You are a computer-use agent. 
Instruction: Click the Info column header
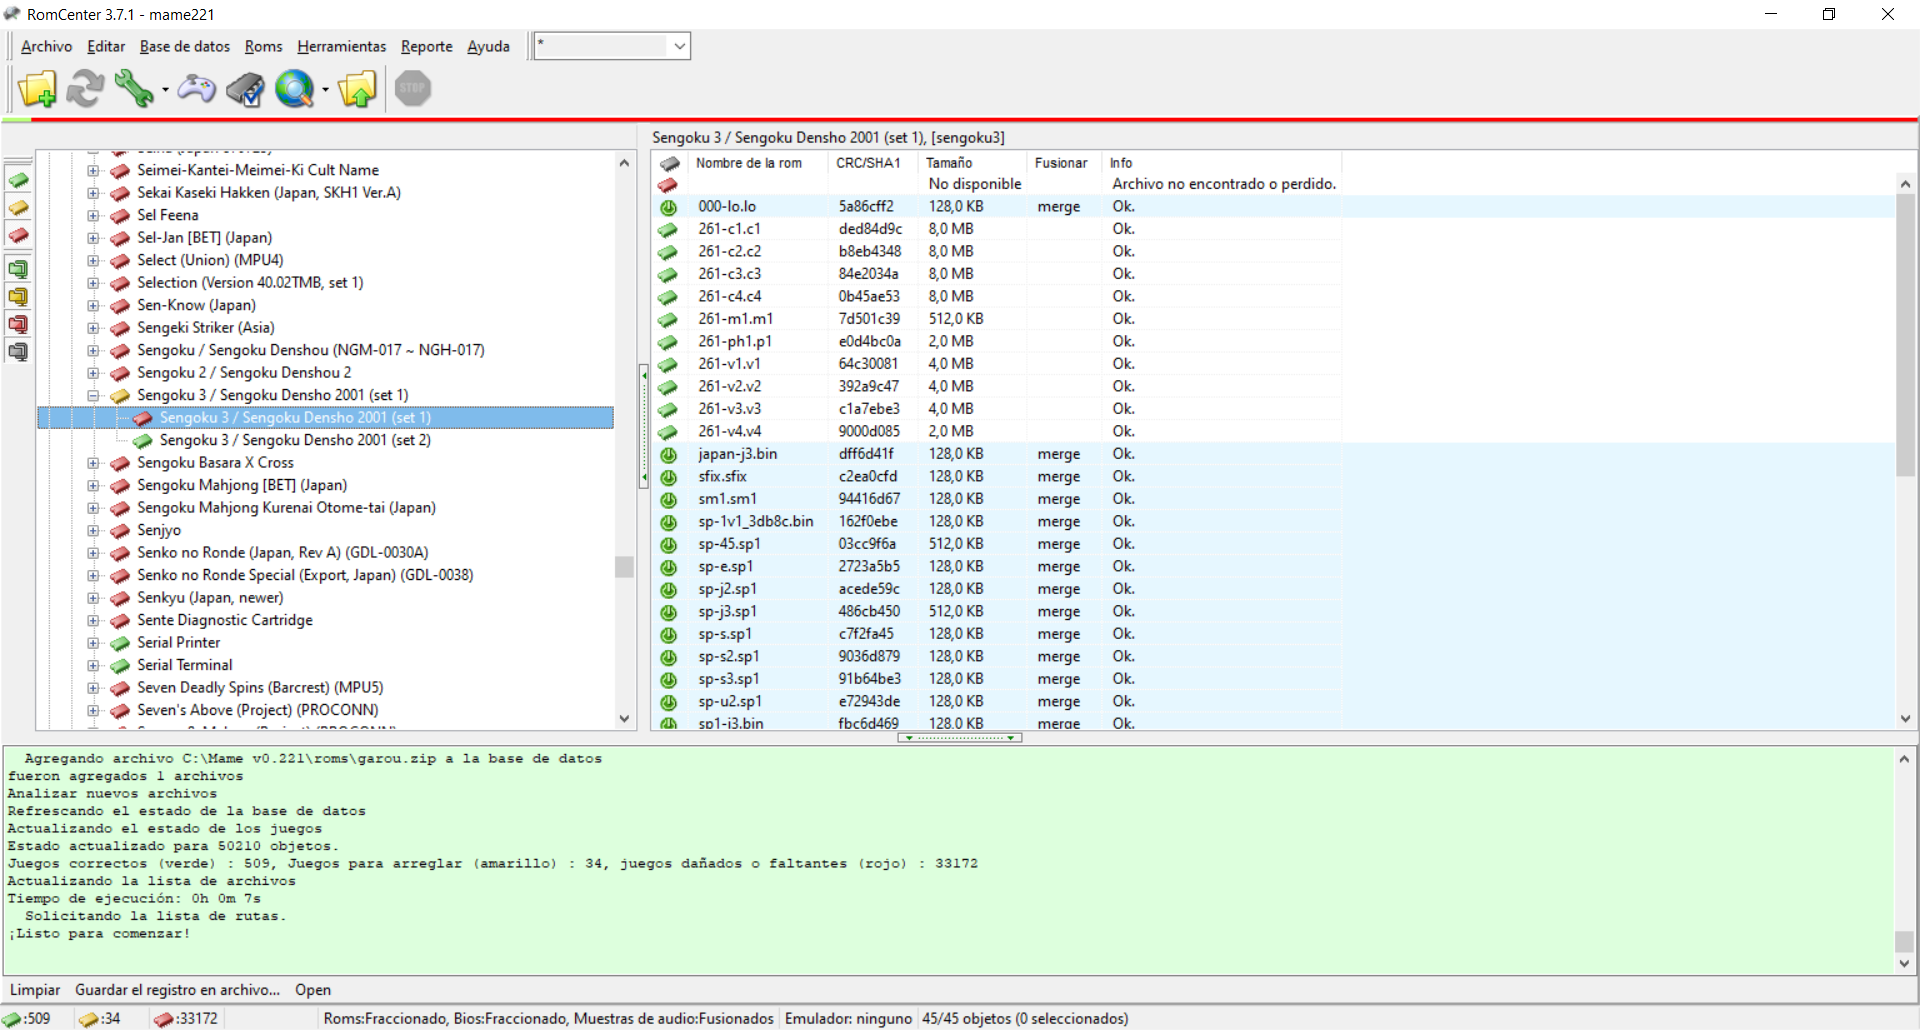[1221, 163]
